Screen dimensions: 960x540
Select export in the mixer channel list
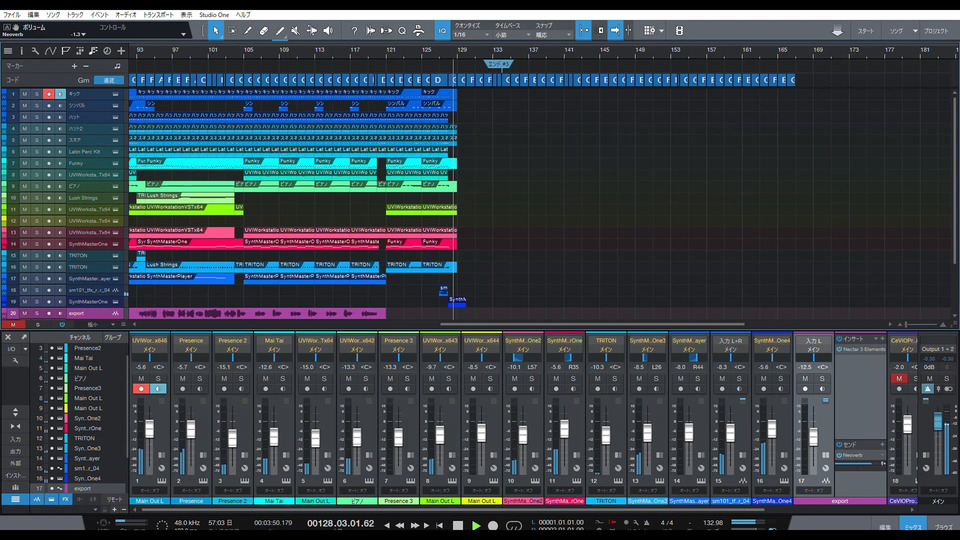click(x=83, y=489)
